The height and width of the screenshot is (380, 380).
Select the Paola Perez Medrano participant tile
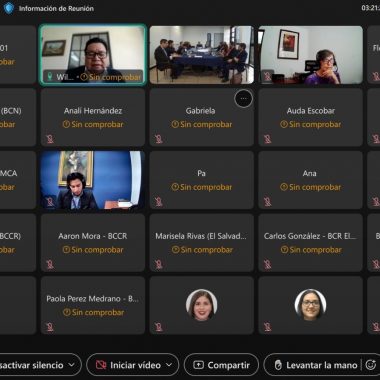(x=93, y=305)
